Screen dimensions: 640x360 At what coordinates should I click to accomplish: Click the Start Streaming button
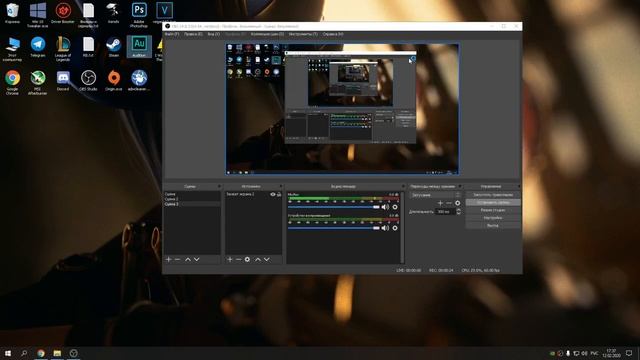click(x=493, y=195)
